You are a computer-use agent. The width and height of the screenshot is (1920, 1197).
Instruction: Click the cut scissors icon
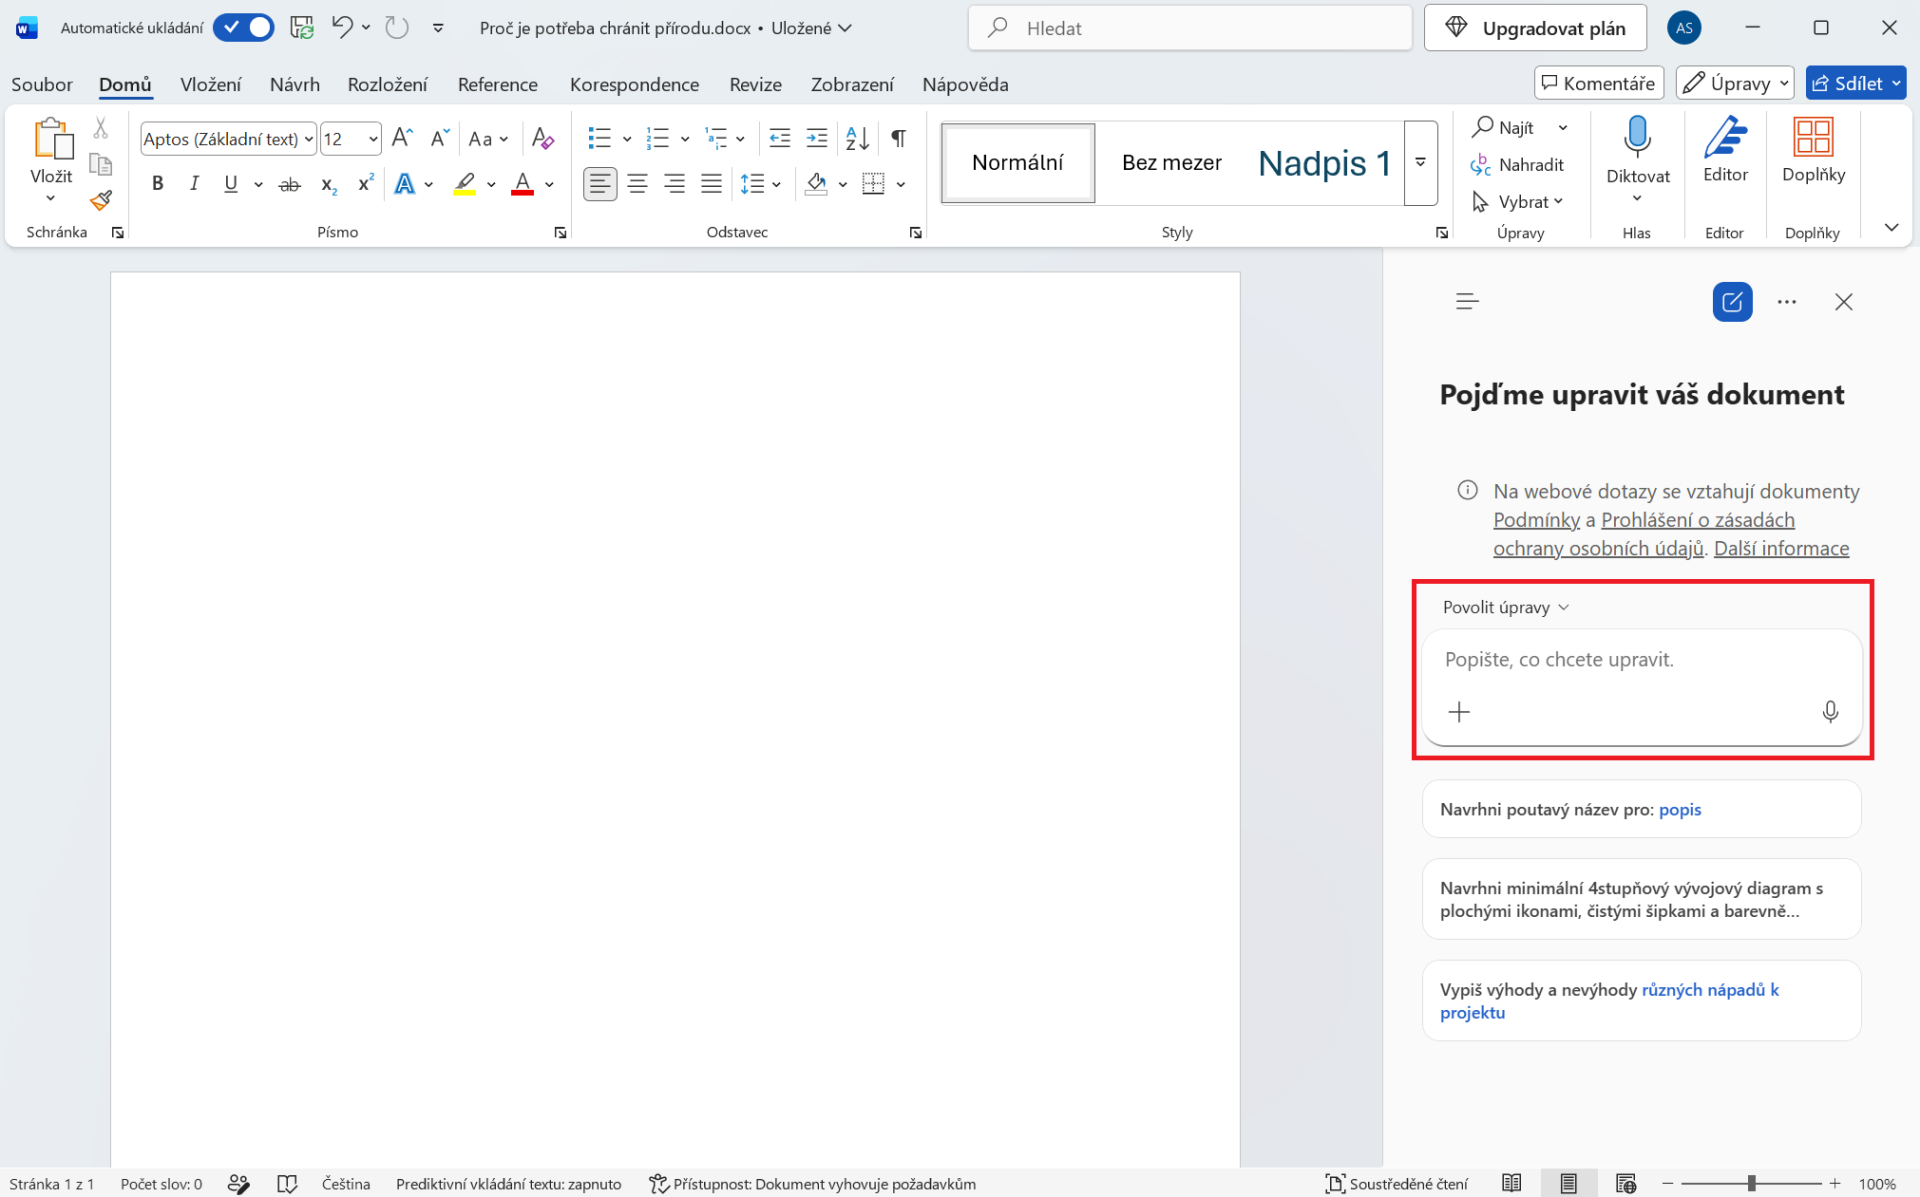pos(100,127)
